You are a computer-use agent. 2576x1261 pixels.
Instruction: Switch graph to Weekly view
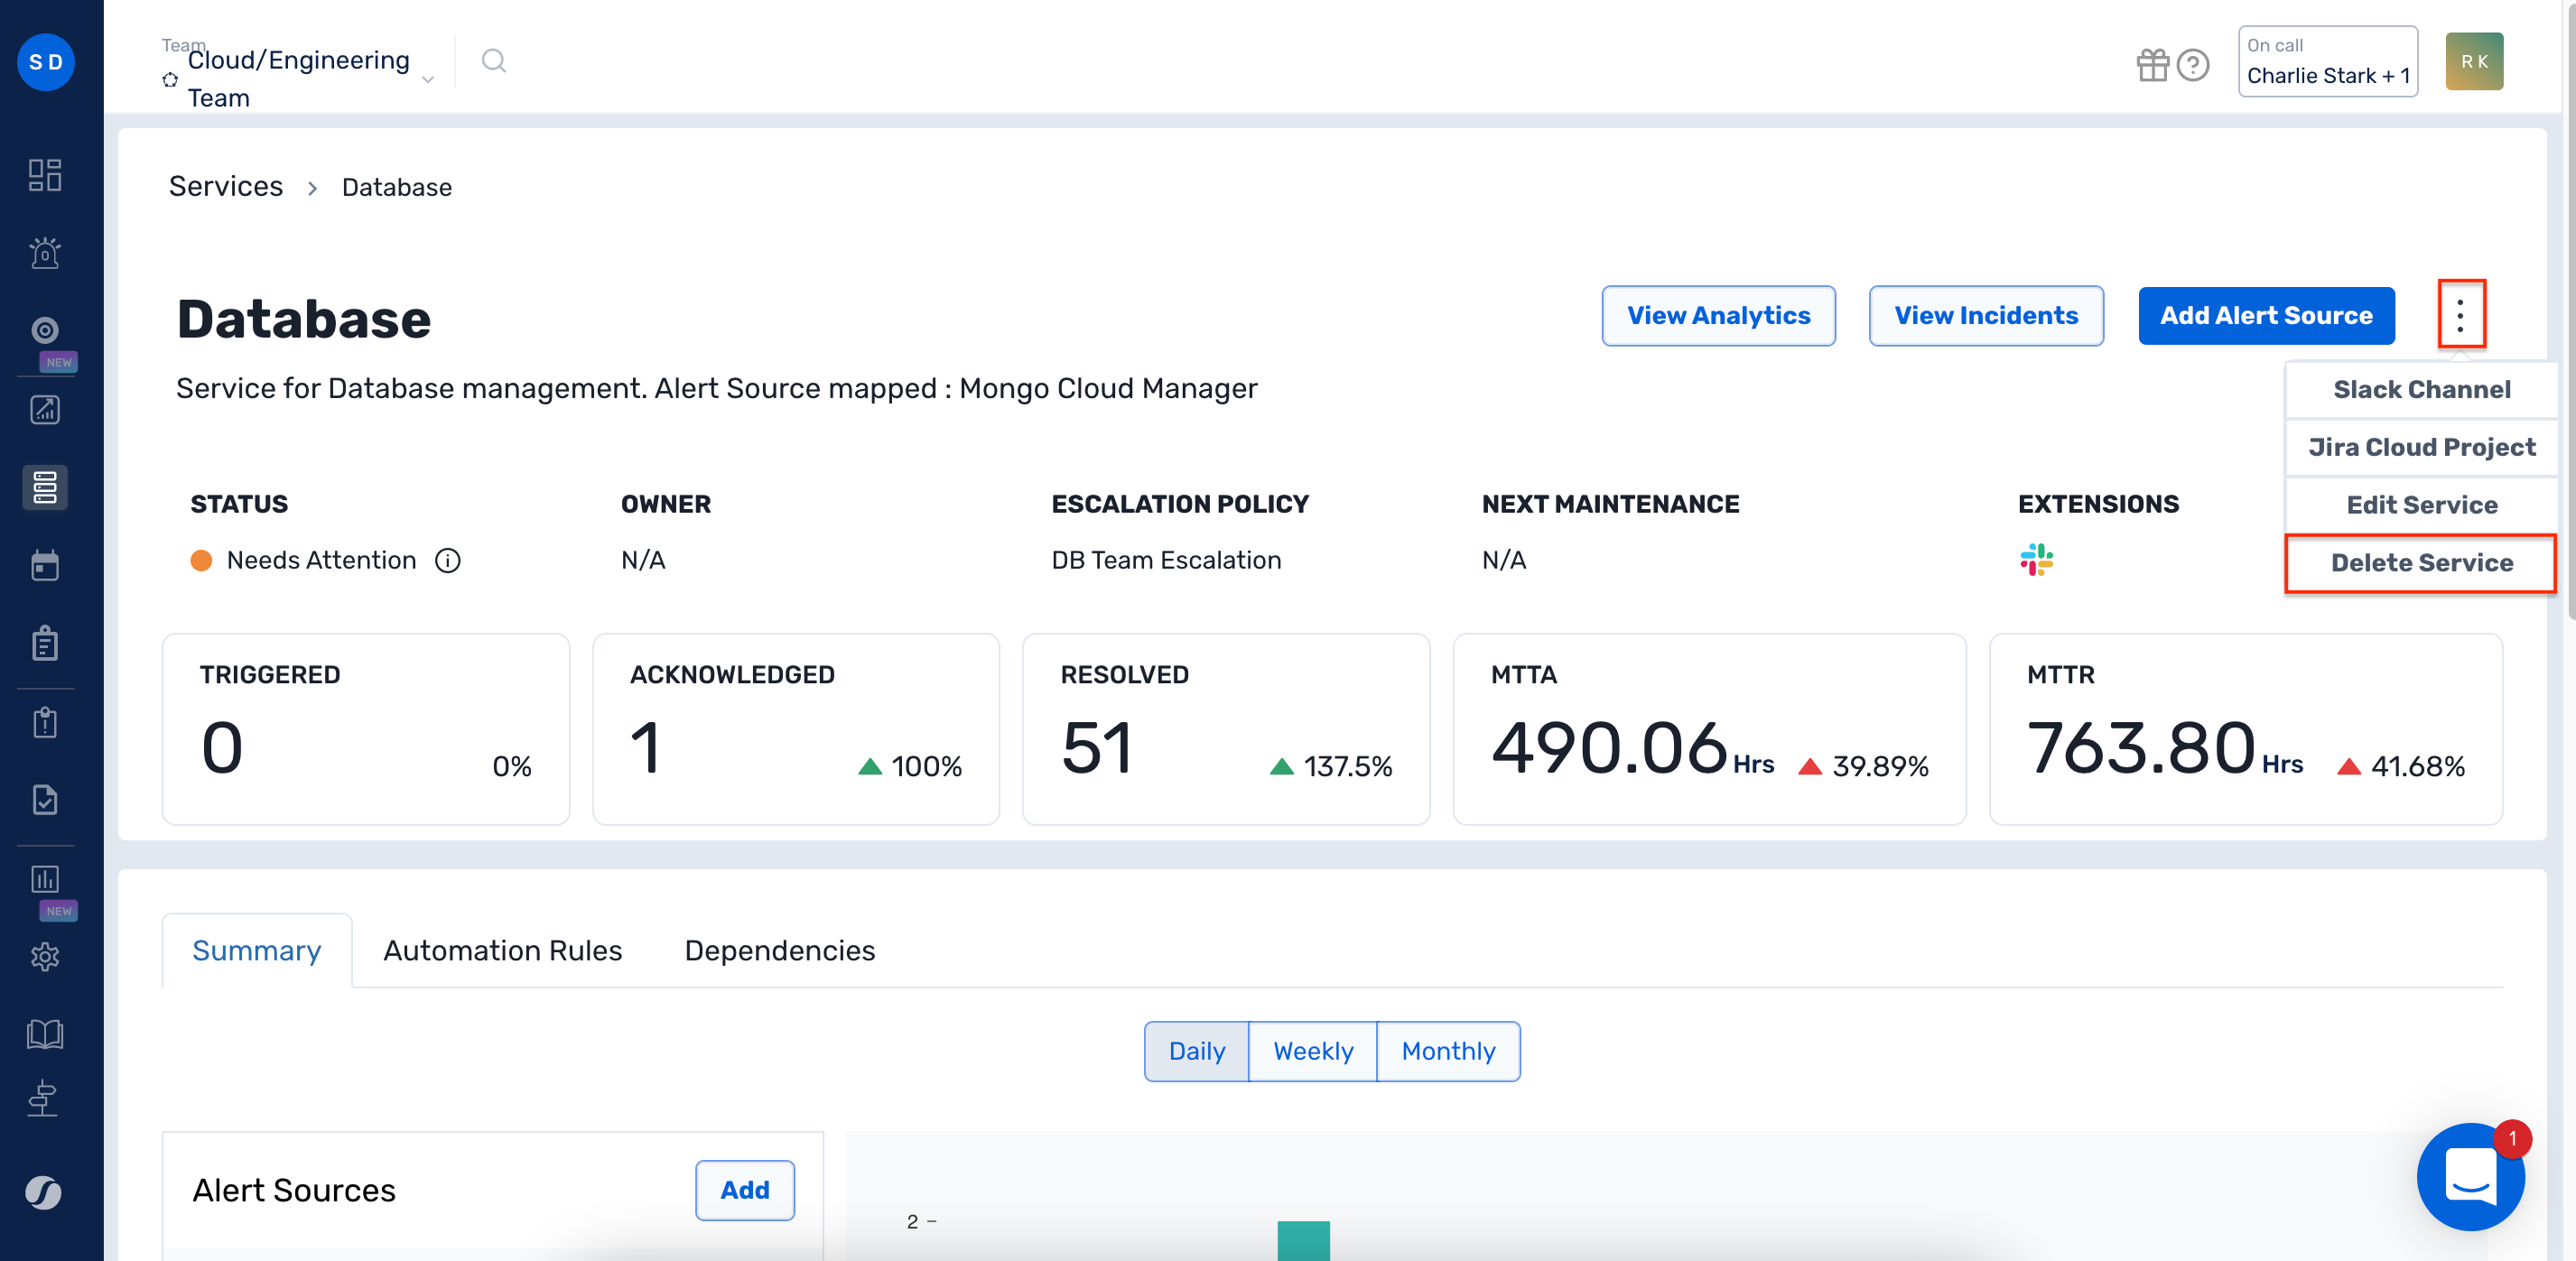coord(1313,1051)
